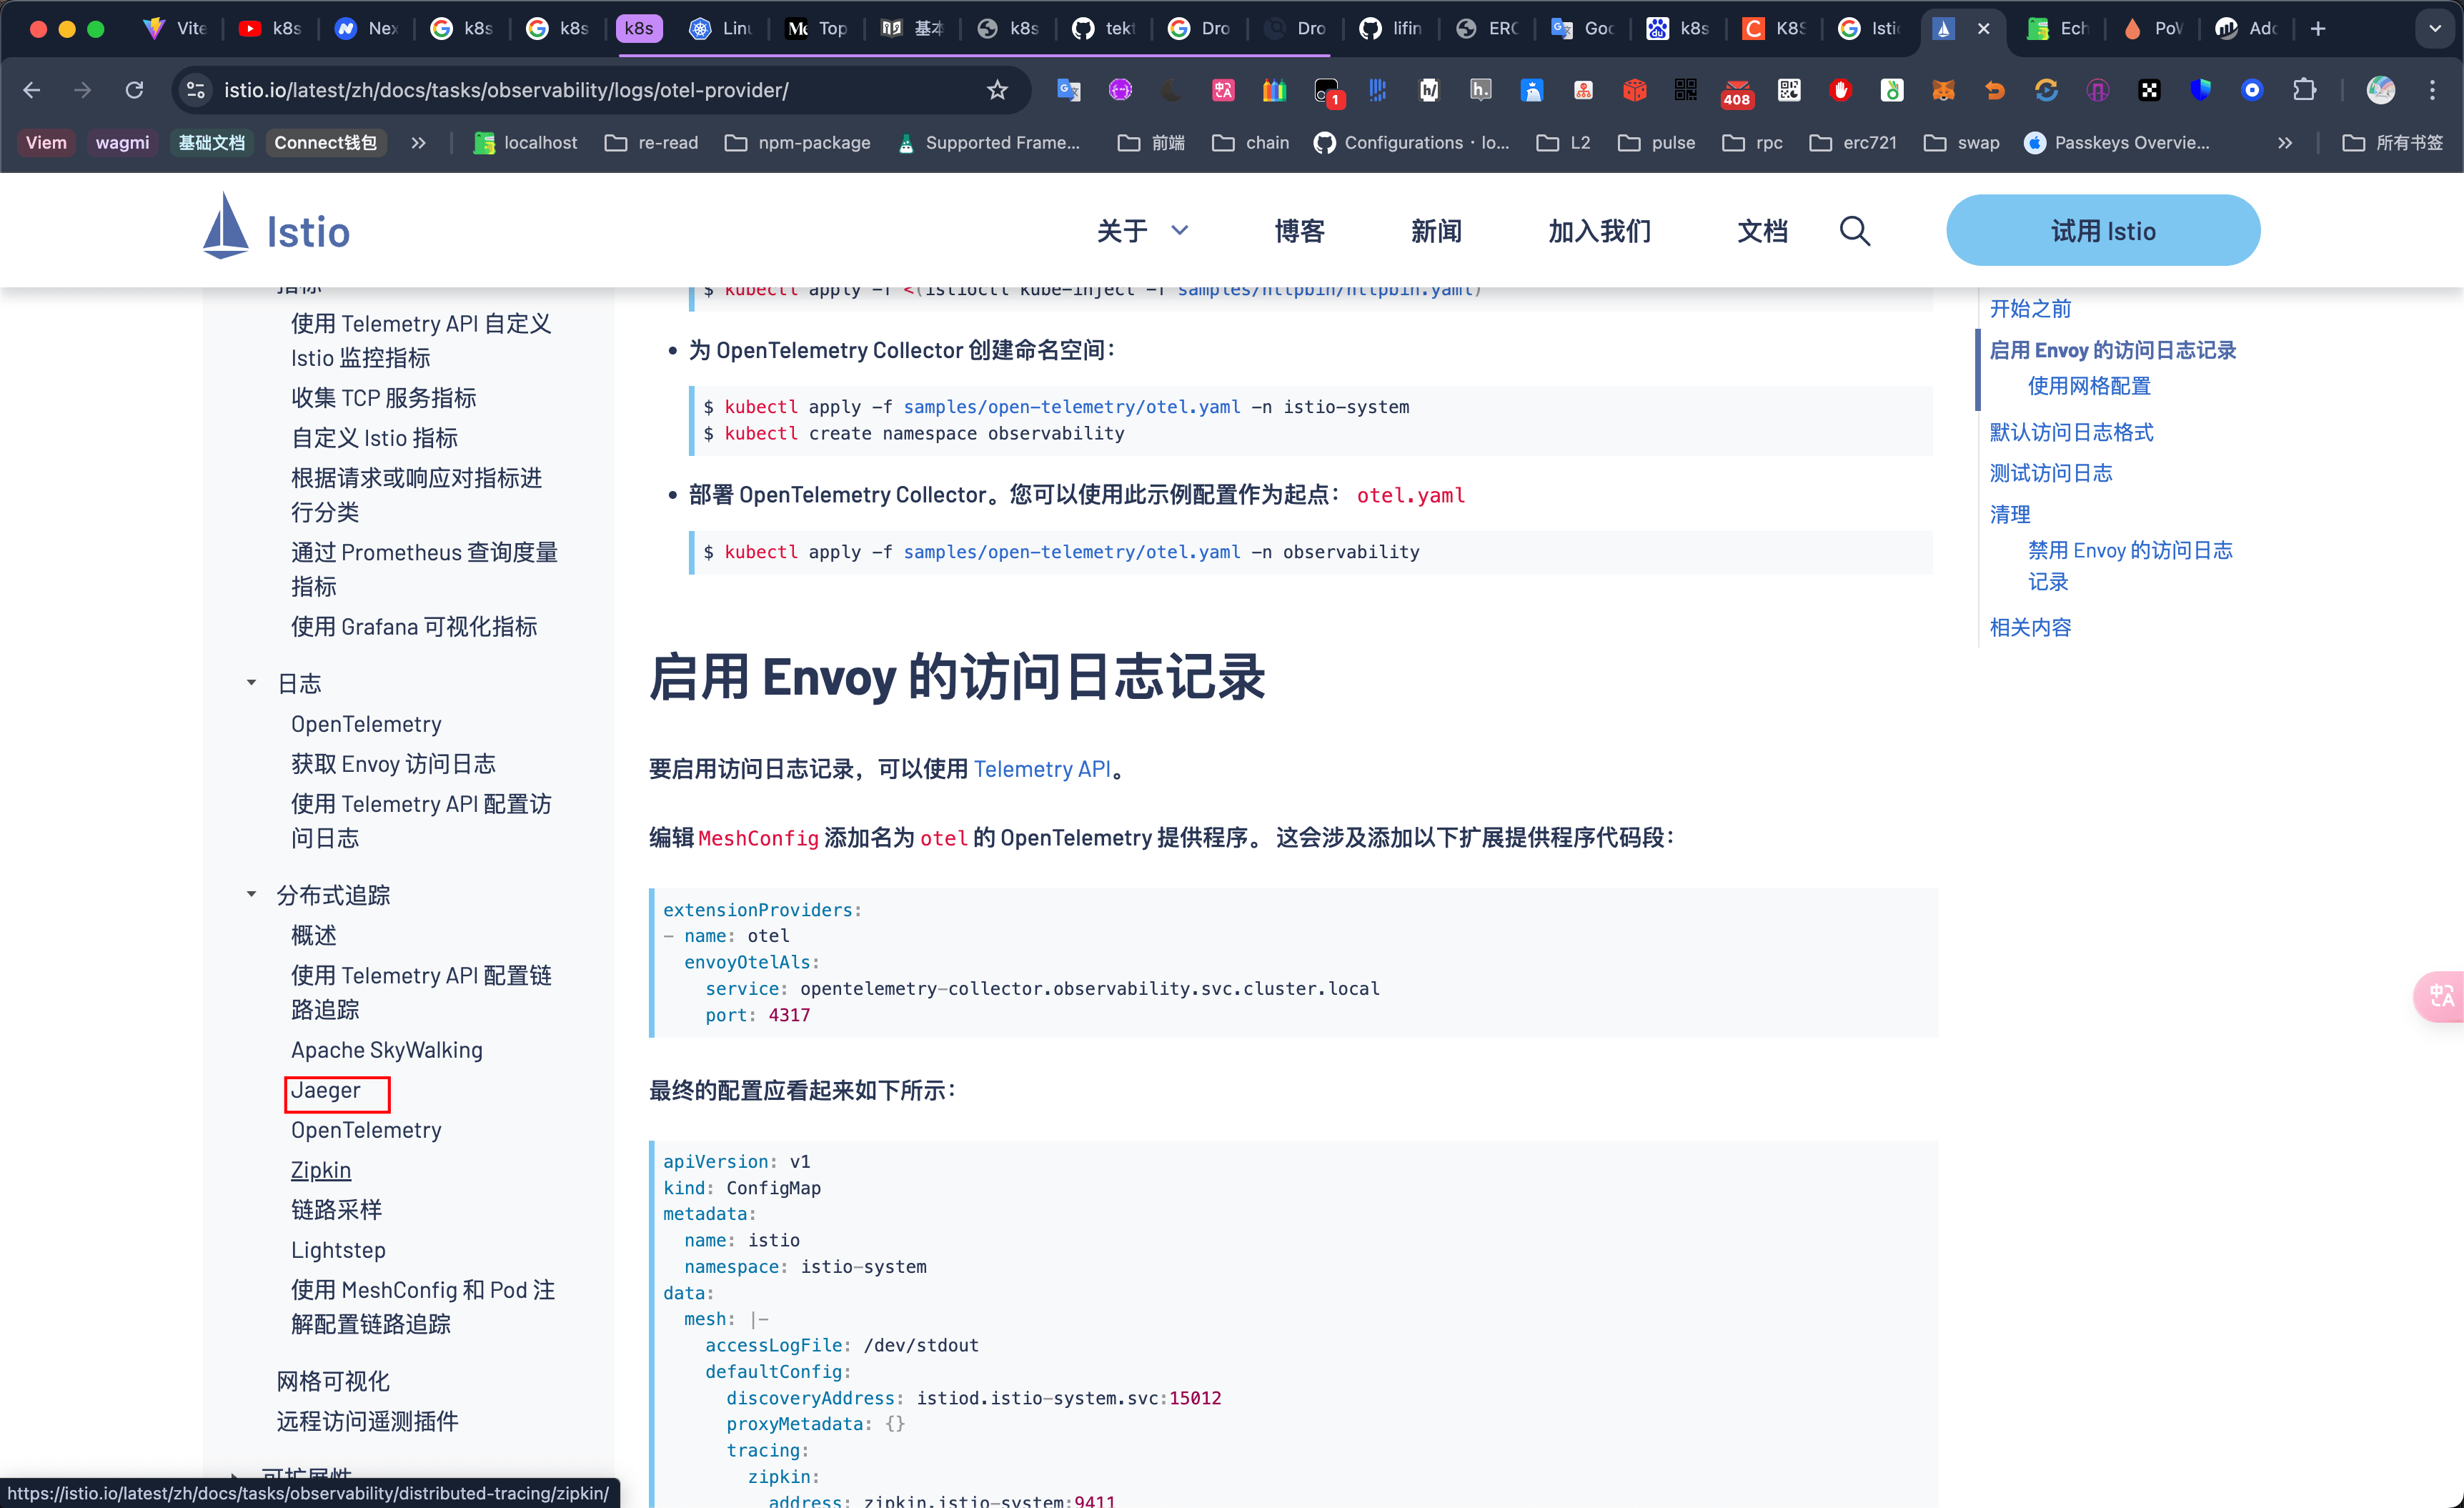Open the Viem bookmark
The height and width of the screenshot is (1508, 2464).
46,142
